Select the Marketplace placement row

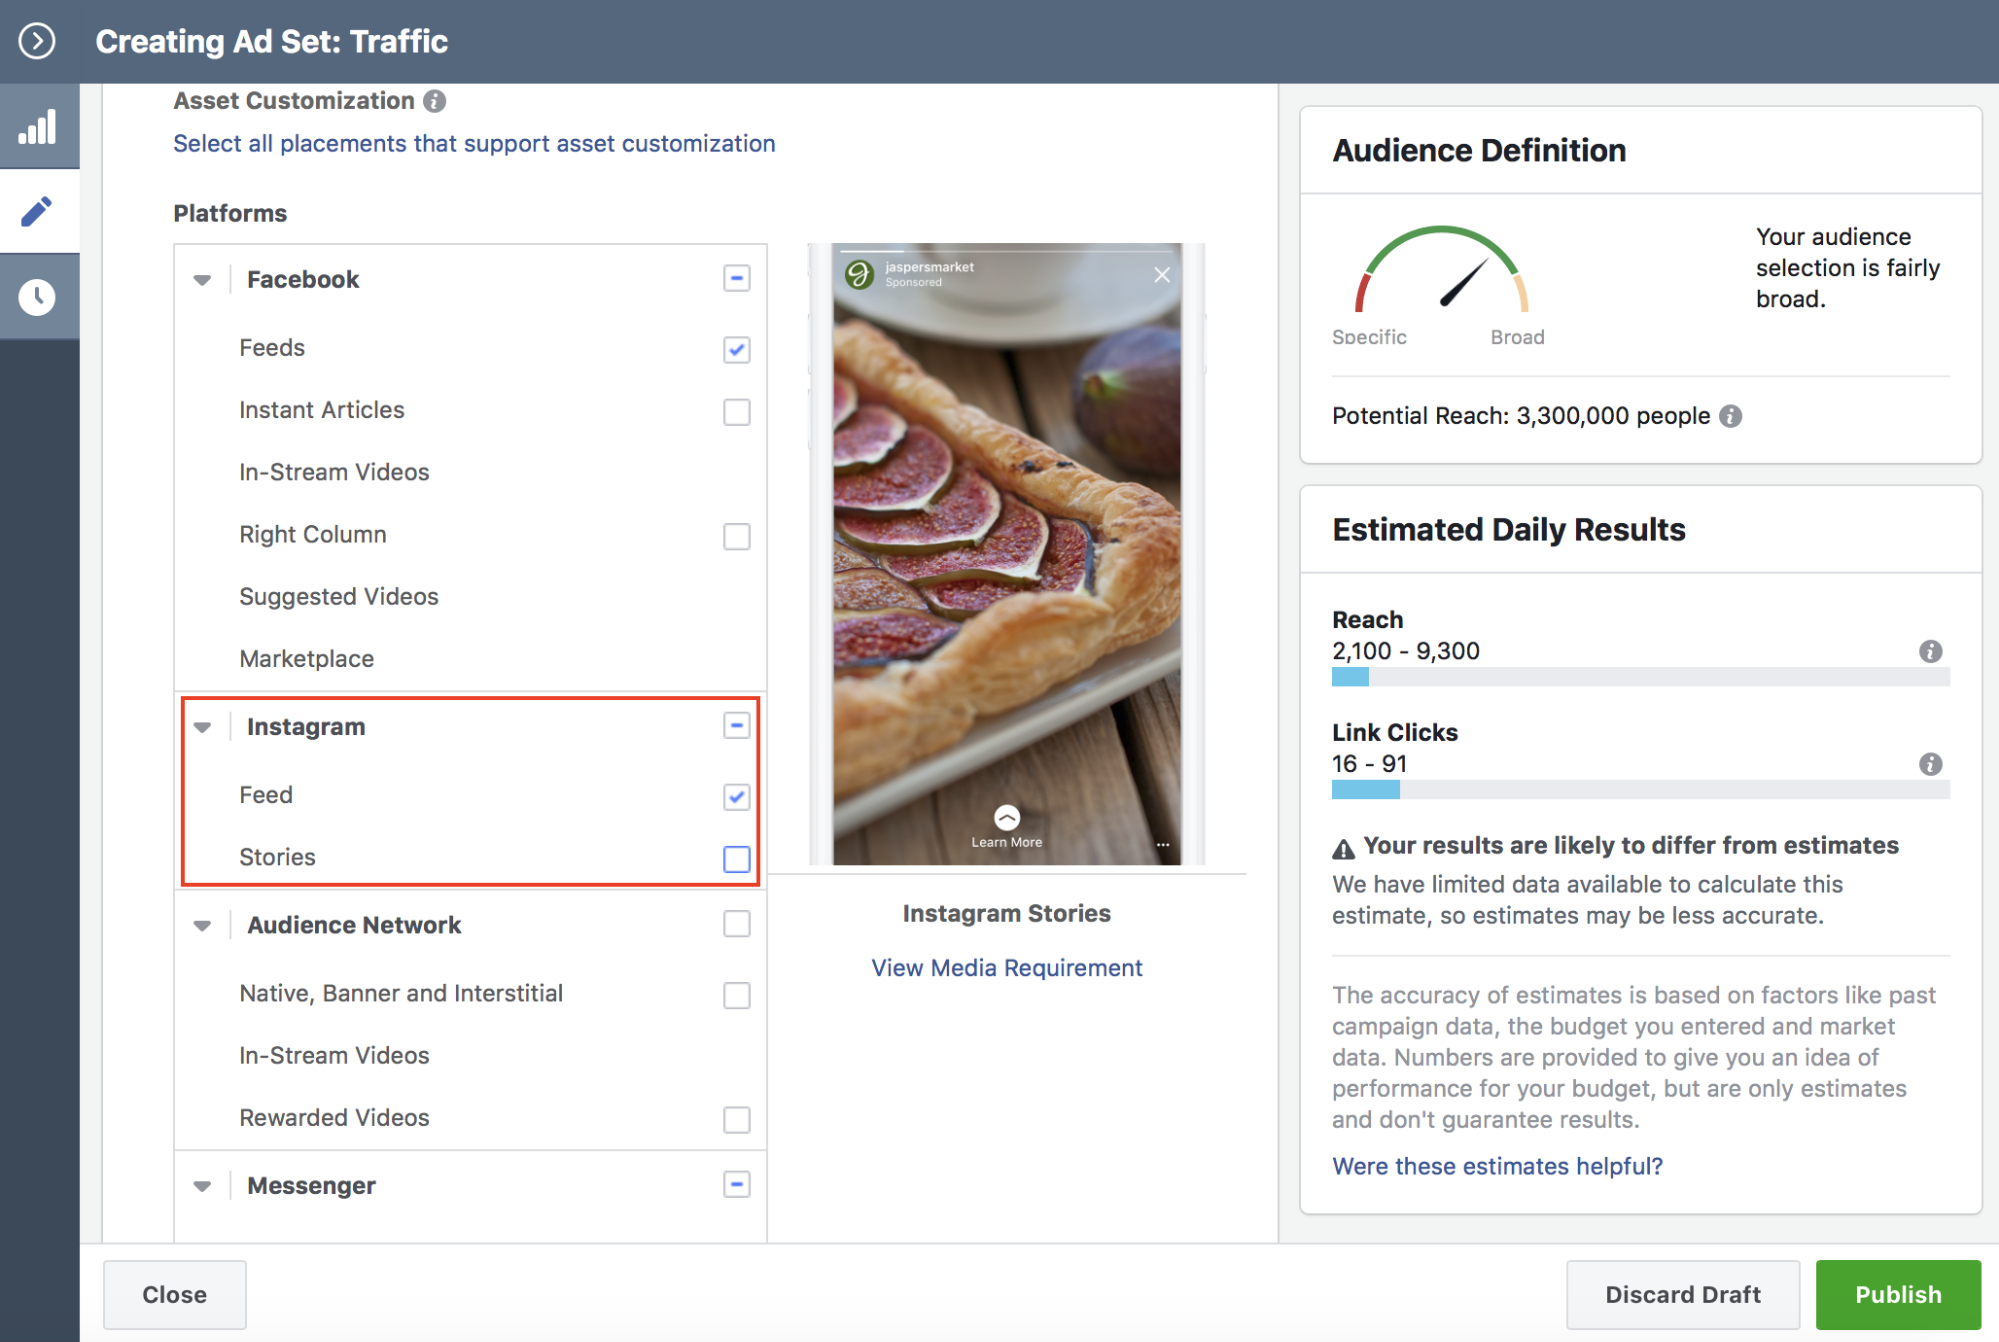(471, 659)
